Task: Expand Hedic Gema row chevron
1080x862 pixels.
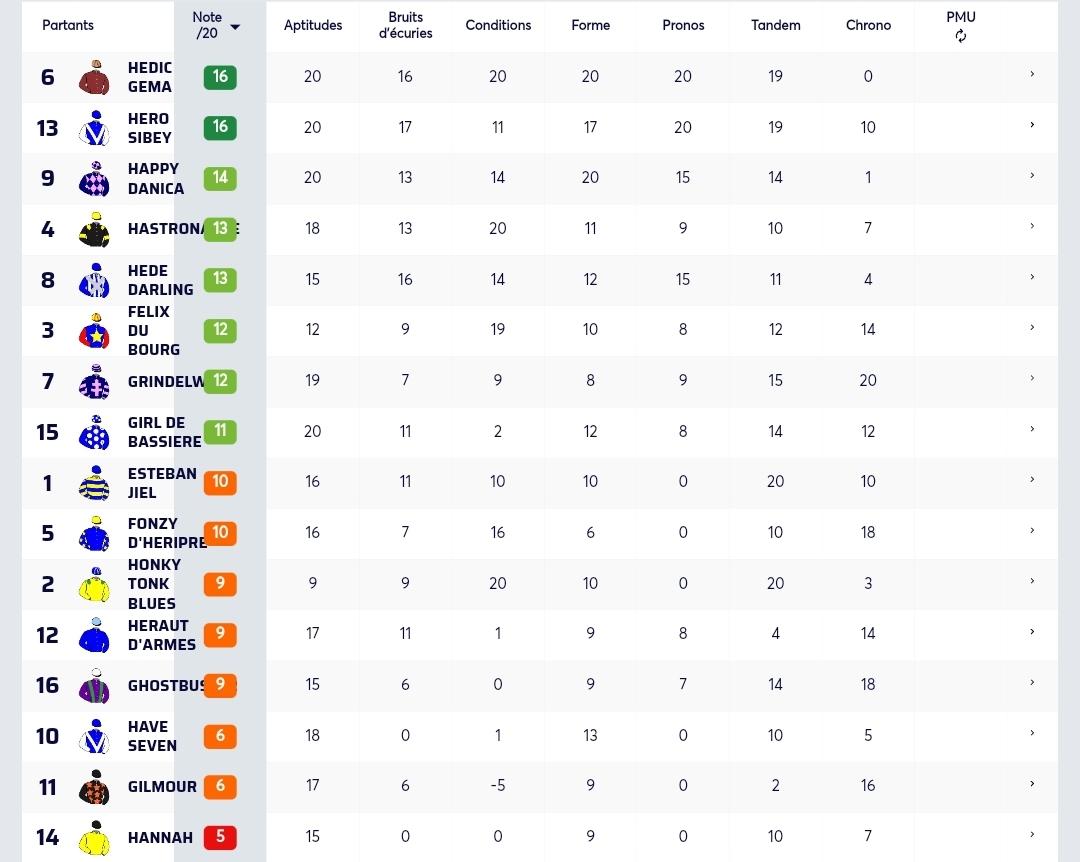Action: [1032, 74]
